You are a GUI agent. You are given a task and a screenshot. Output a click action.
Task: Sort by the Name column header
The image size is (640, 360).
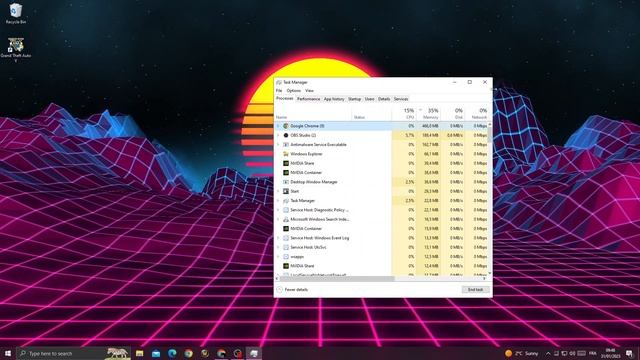click(313, 113)
